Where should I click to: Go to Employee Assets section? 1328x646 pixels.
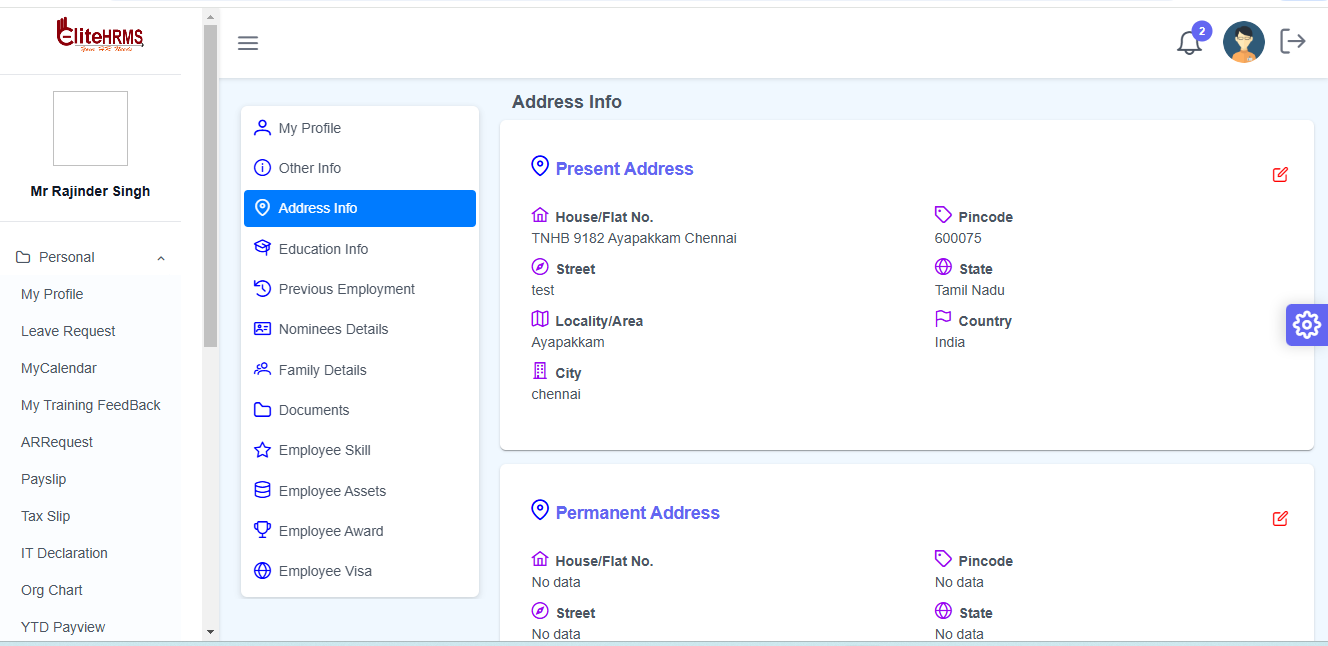(x=332, y=491)
